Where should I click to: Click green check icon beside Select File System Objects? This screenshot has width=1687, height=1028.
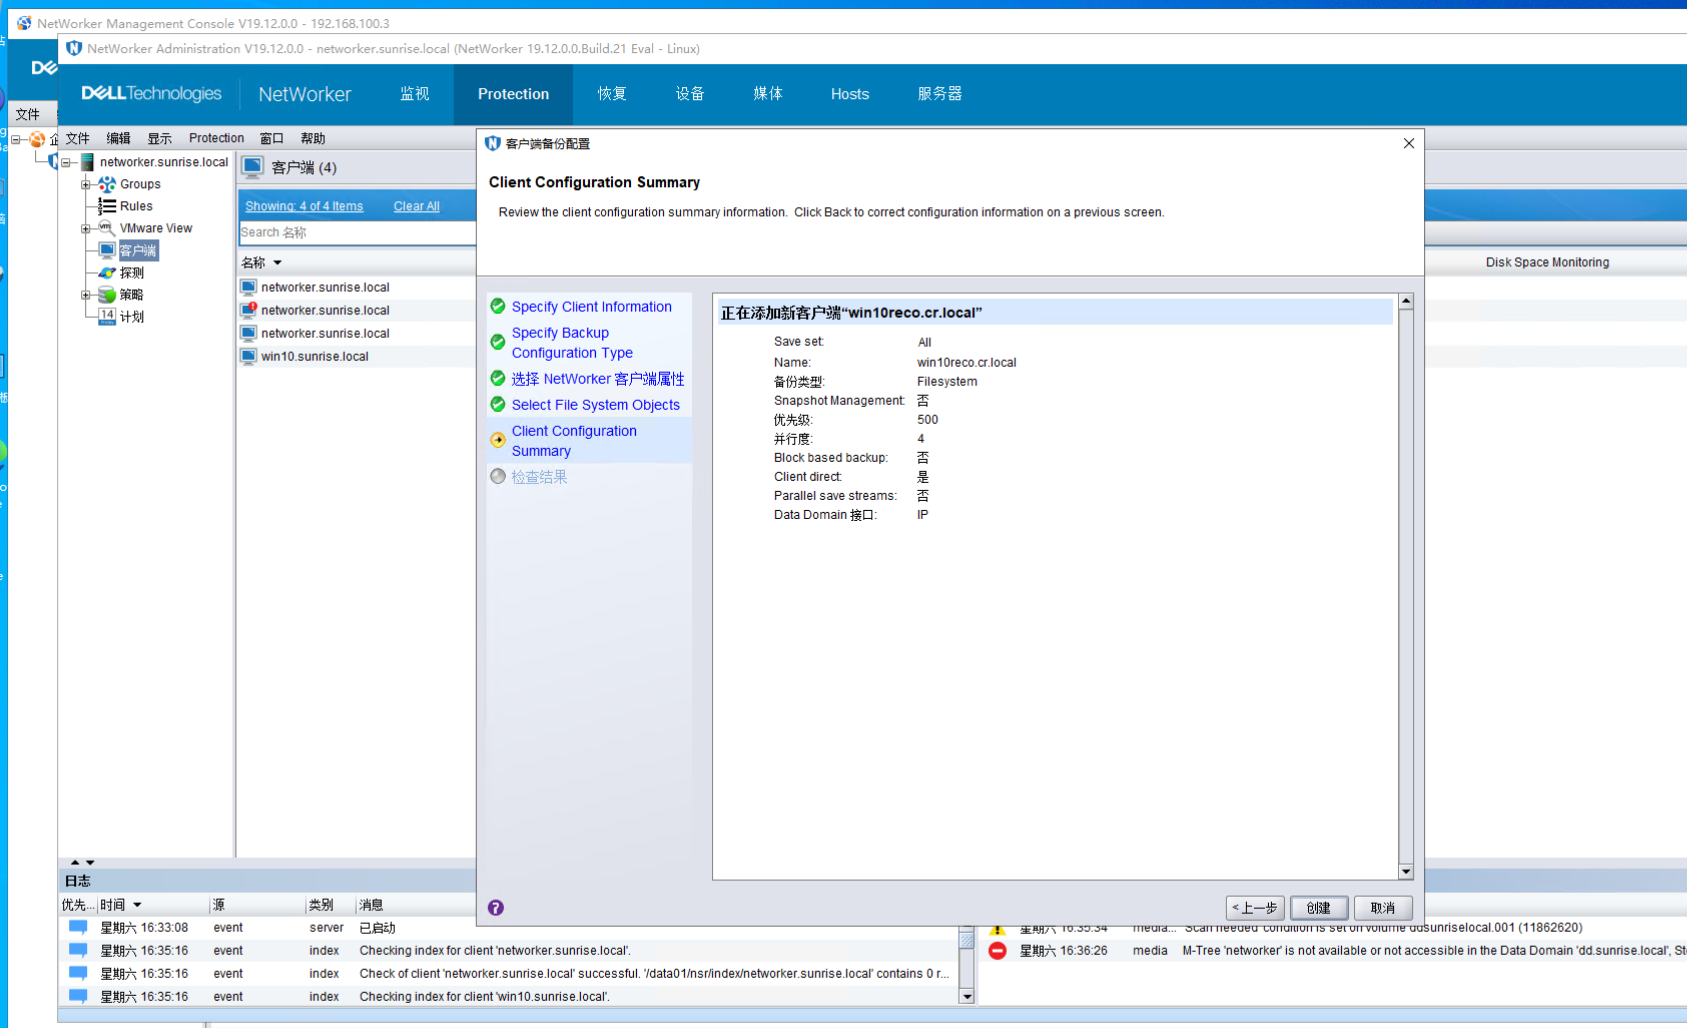(498, 404)
